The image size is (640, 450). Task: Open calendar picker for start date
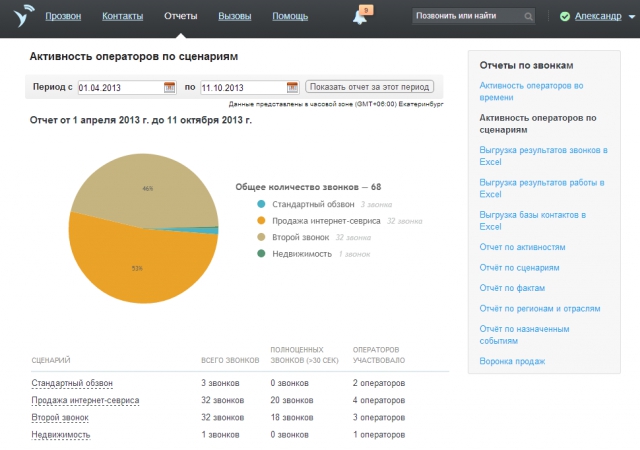click(169, 87)
